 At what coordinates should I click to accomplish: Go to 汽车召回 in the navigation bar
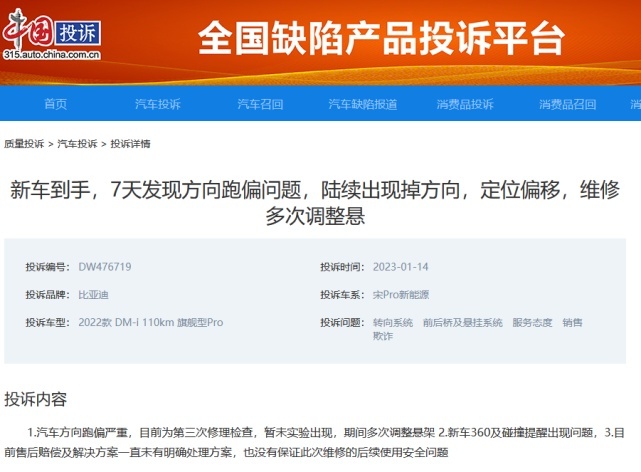[260, 104]
